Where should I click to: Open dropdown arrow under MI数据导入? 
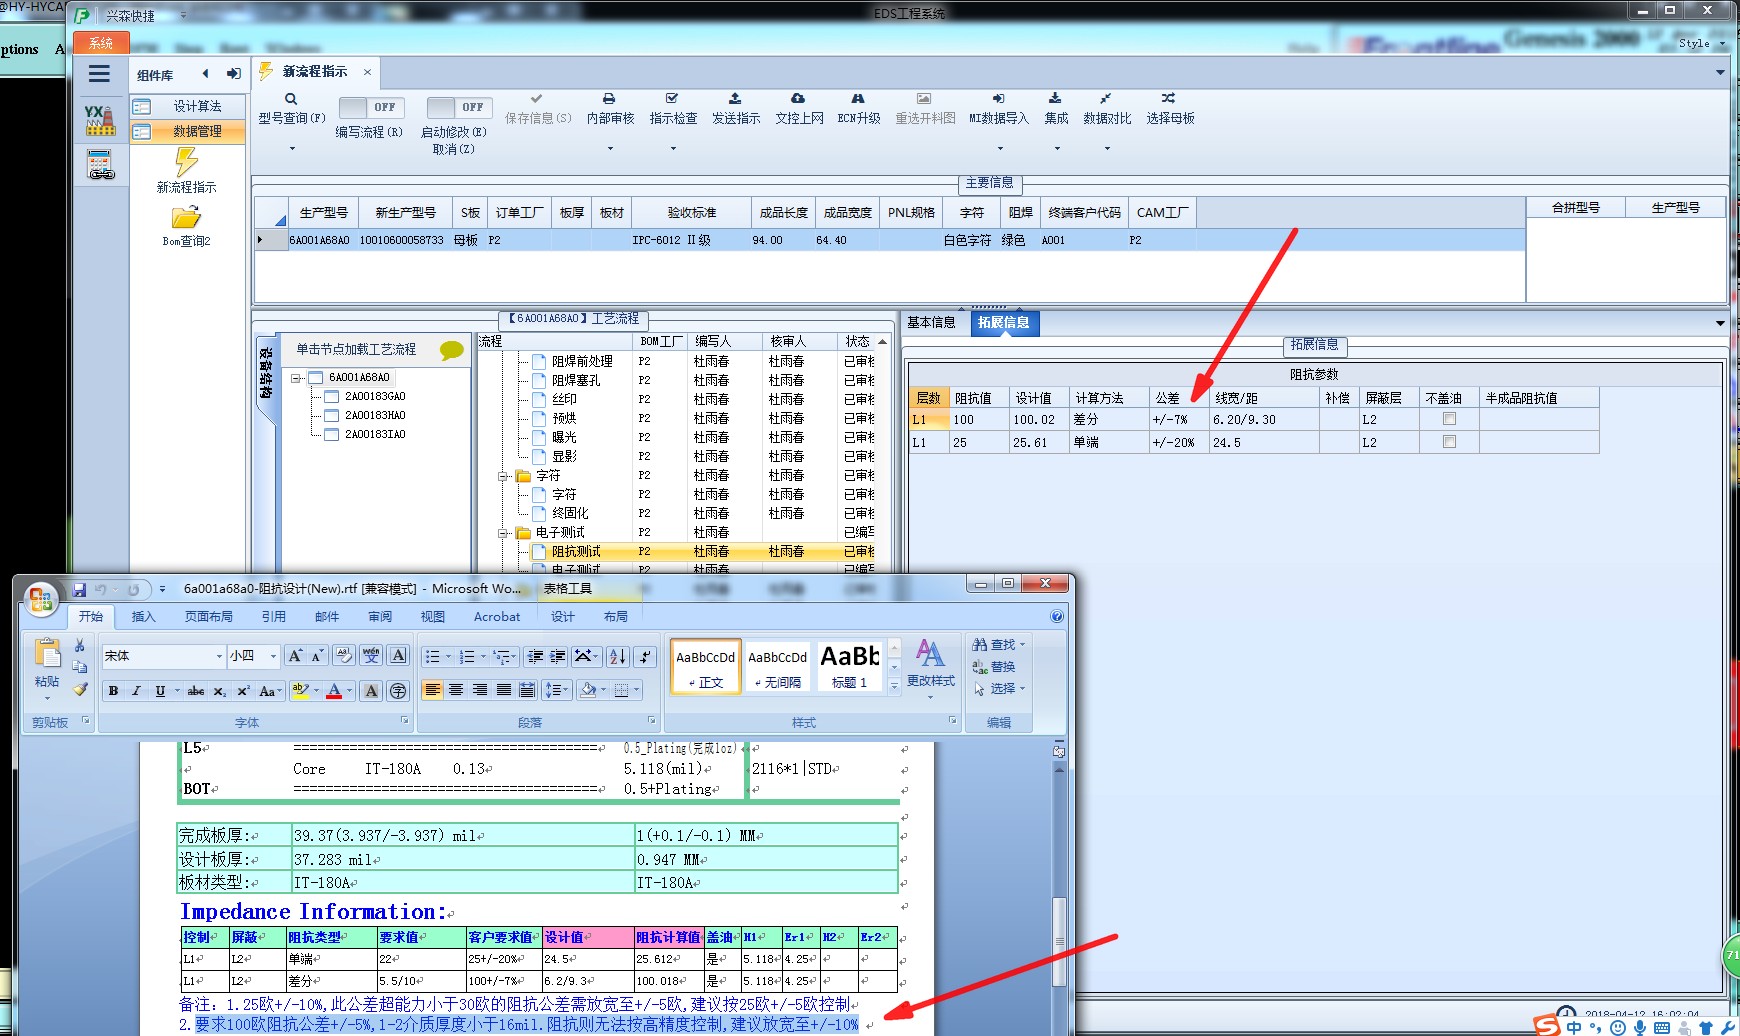pyautogui.click(x=1000, y=149)
